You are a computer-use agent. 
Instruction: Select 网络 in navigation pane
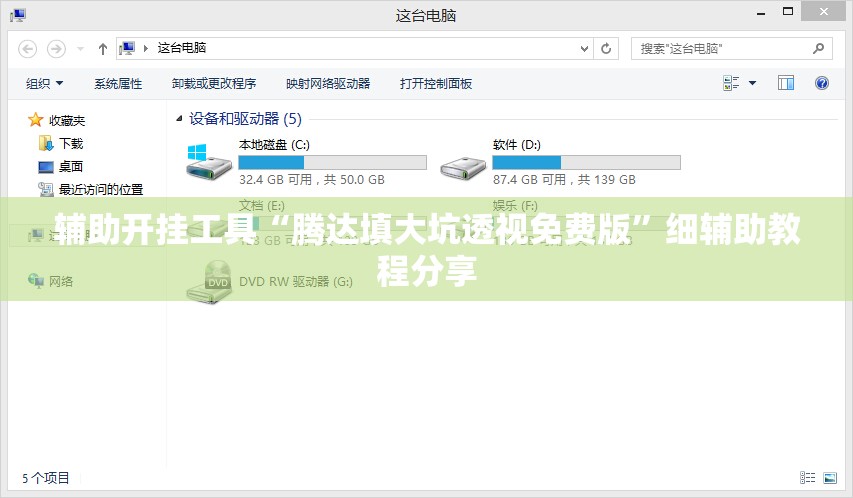pos(60,281)
